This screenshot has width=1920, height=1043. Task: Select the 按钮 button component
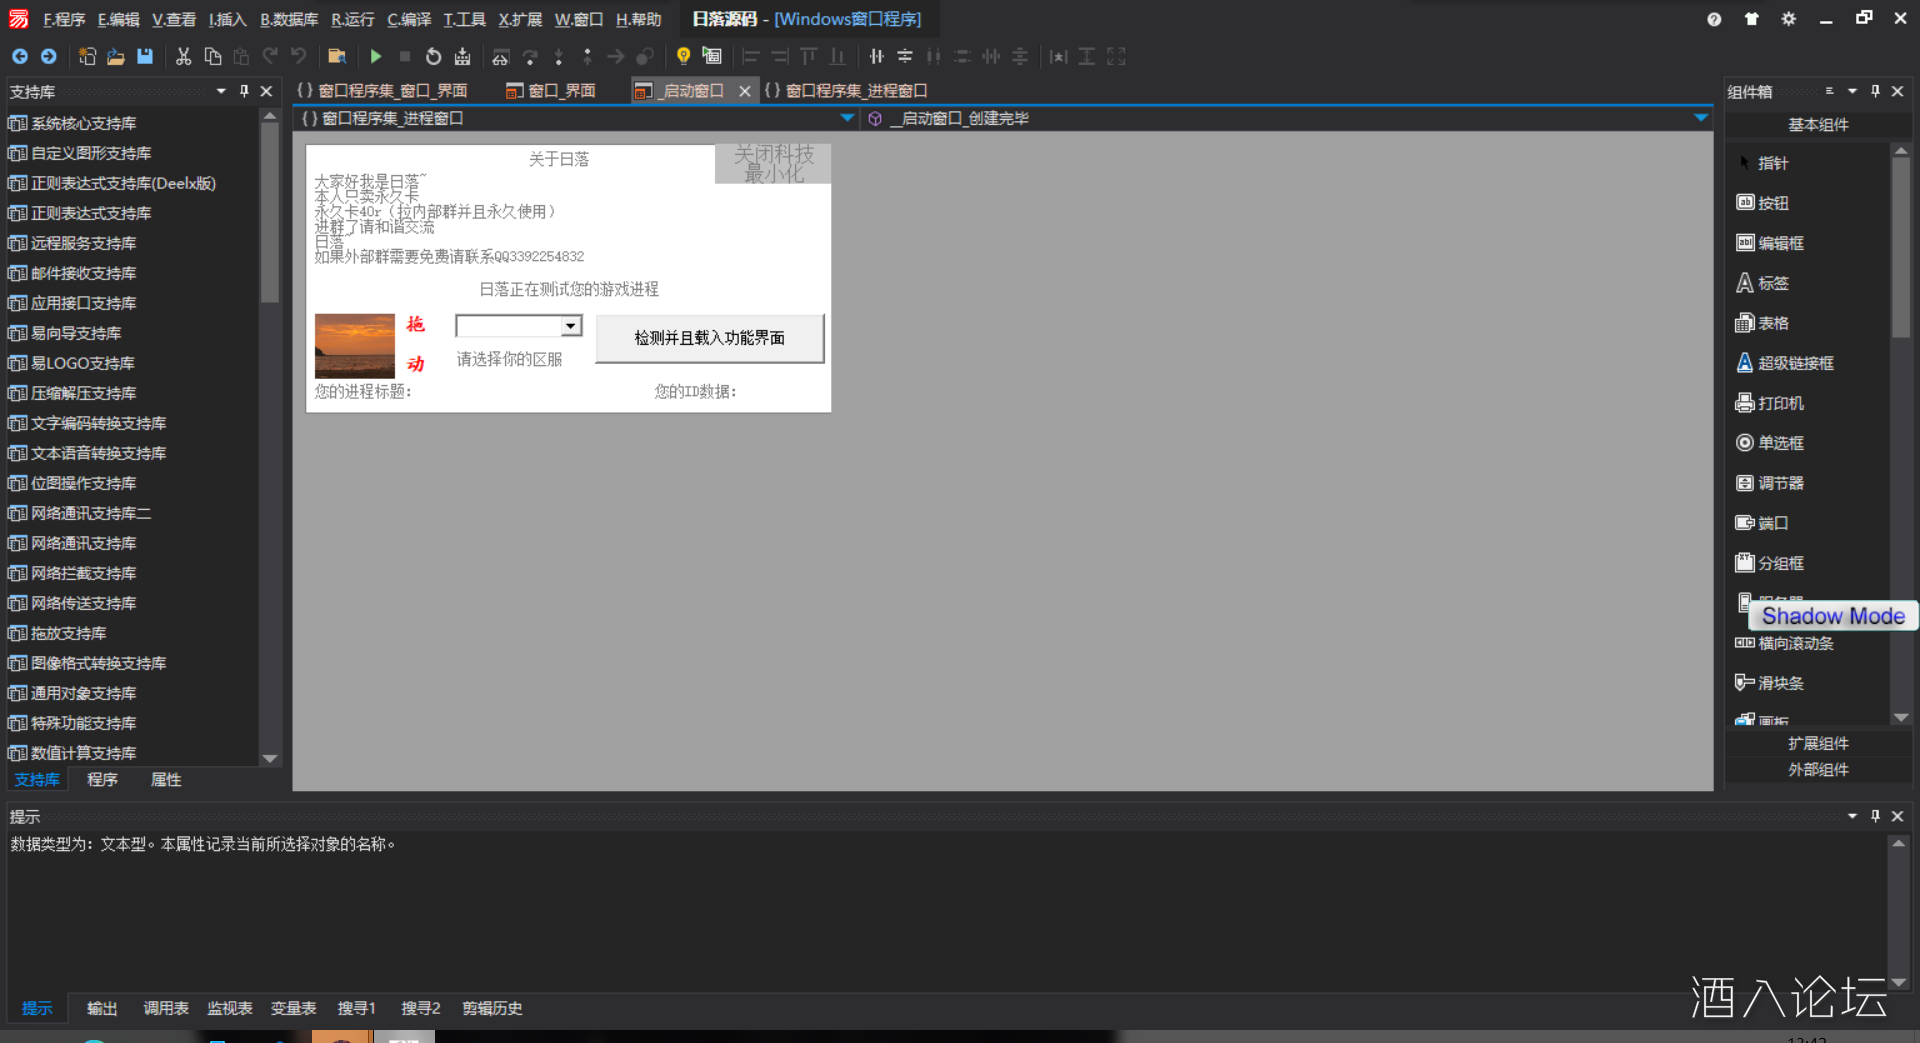point(1763,203)
